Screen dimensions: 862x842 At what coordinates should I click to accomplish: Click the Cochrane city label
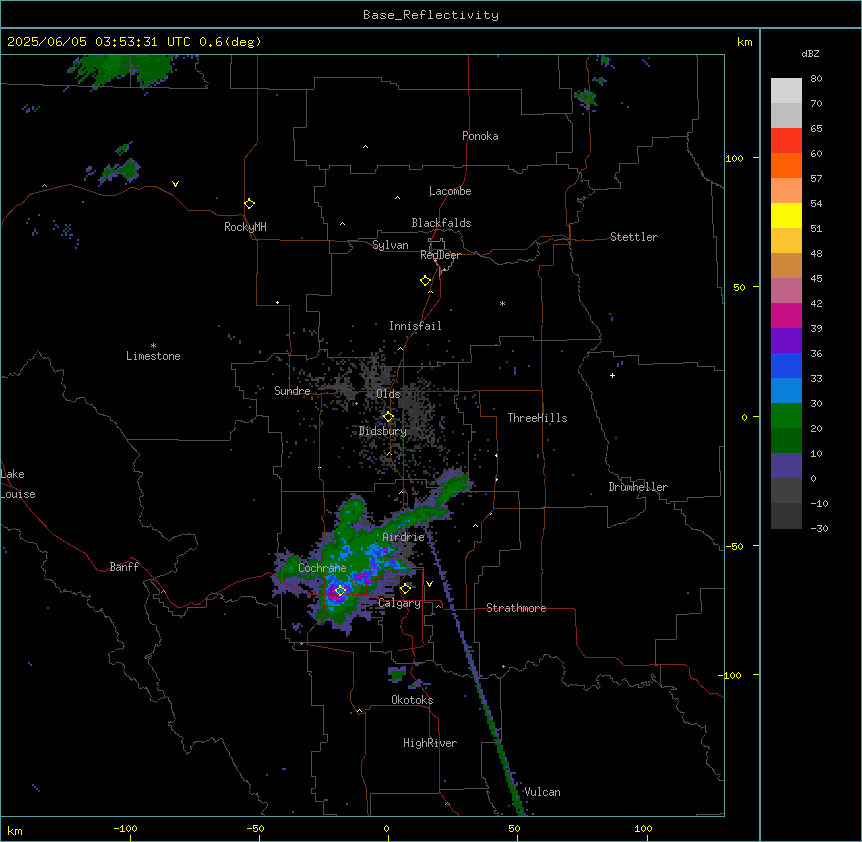point(322,568)
